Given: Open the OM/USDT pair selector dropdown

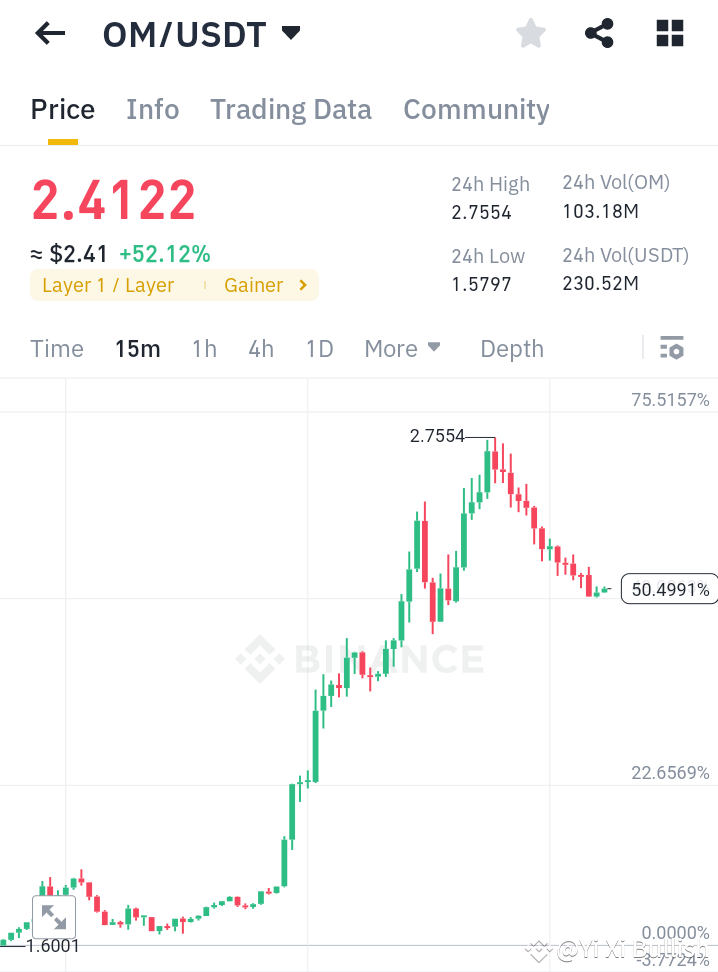Looking at the screenshot, I should pyautogui.click(x=289, y=33).
